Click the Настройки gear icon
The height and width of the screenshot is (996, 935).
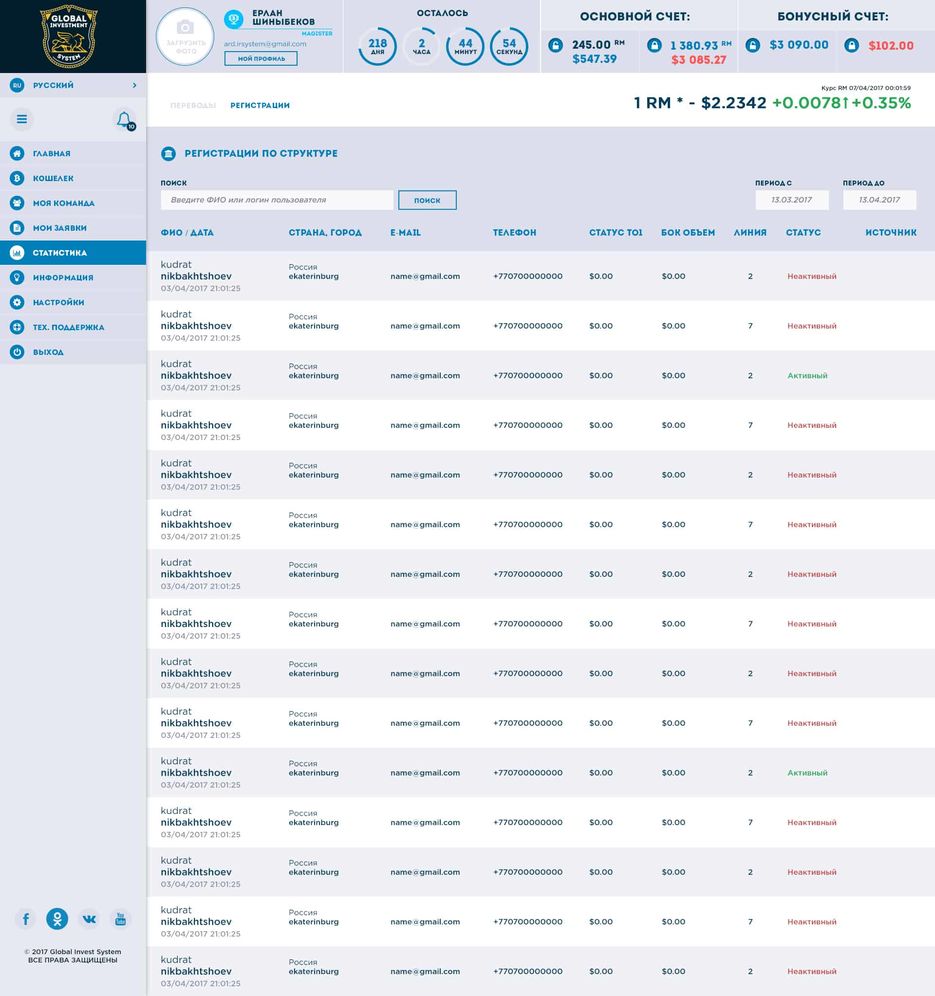[x=17, y=302]
